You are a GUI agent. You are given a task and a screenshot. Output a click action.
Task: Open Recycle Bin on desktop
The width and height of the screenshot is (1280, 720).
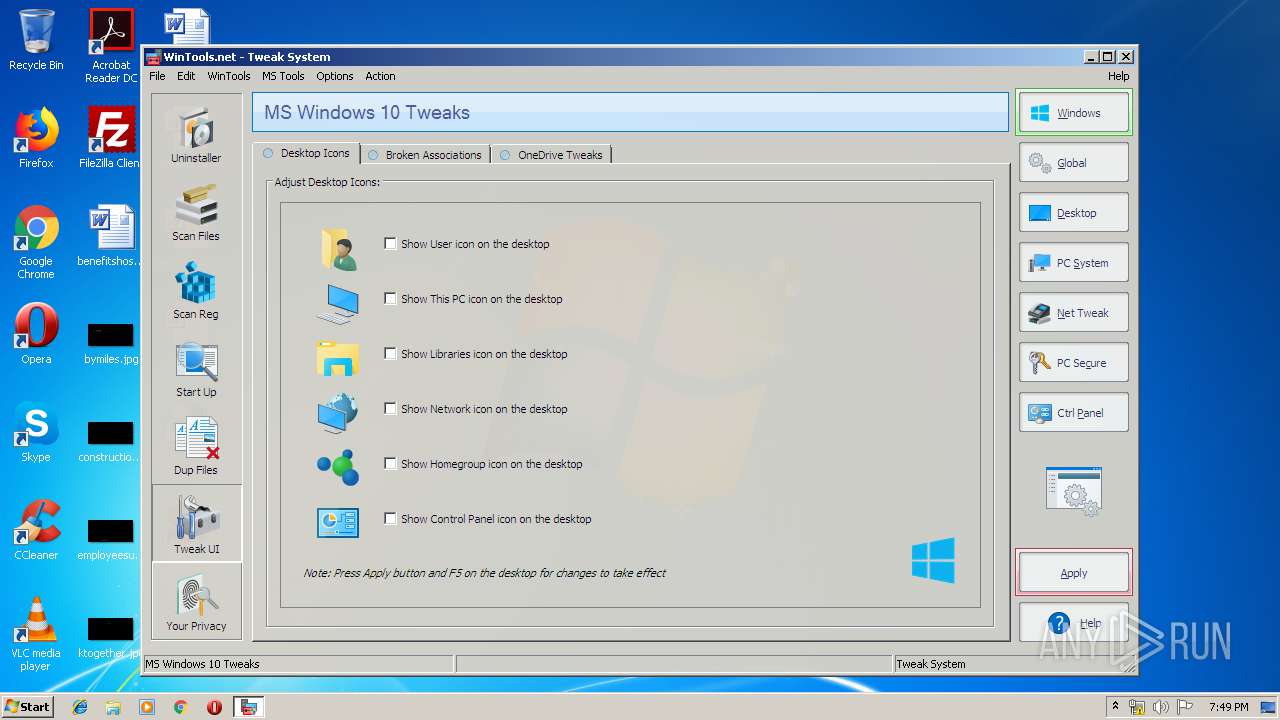[x=36, y=40]
